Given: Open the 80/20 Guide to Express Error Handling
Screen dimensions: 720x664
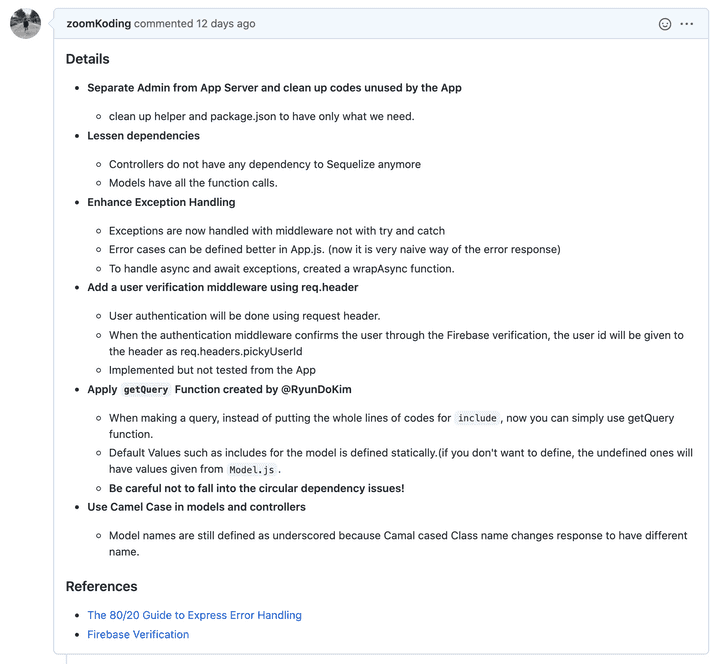Looking at the screenshot, I should point(194,615).
